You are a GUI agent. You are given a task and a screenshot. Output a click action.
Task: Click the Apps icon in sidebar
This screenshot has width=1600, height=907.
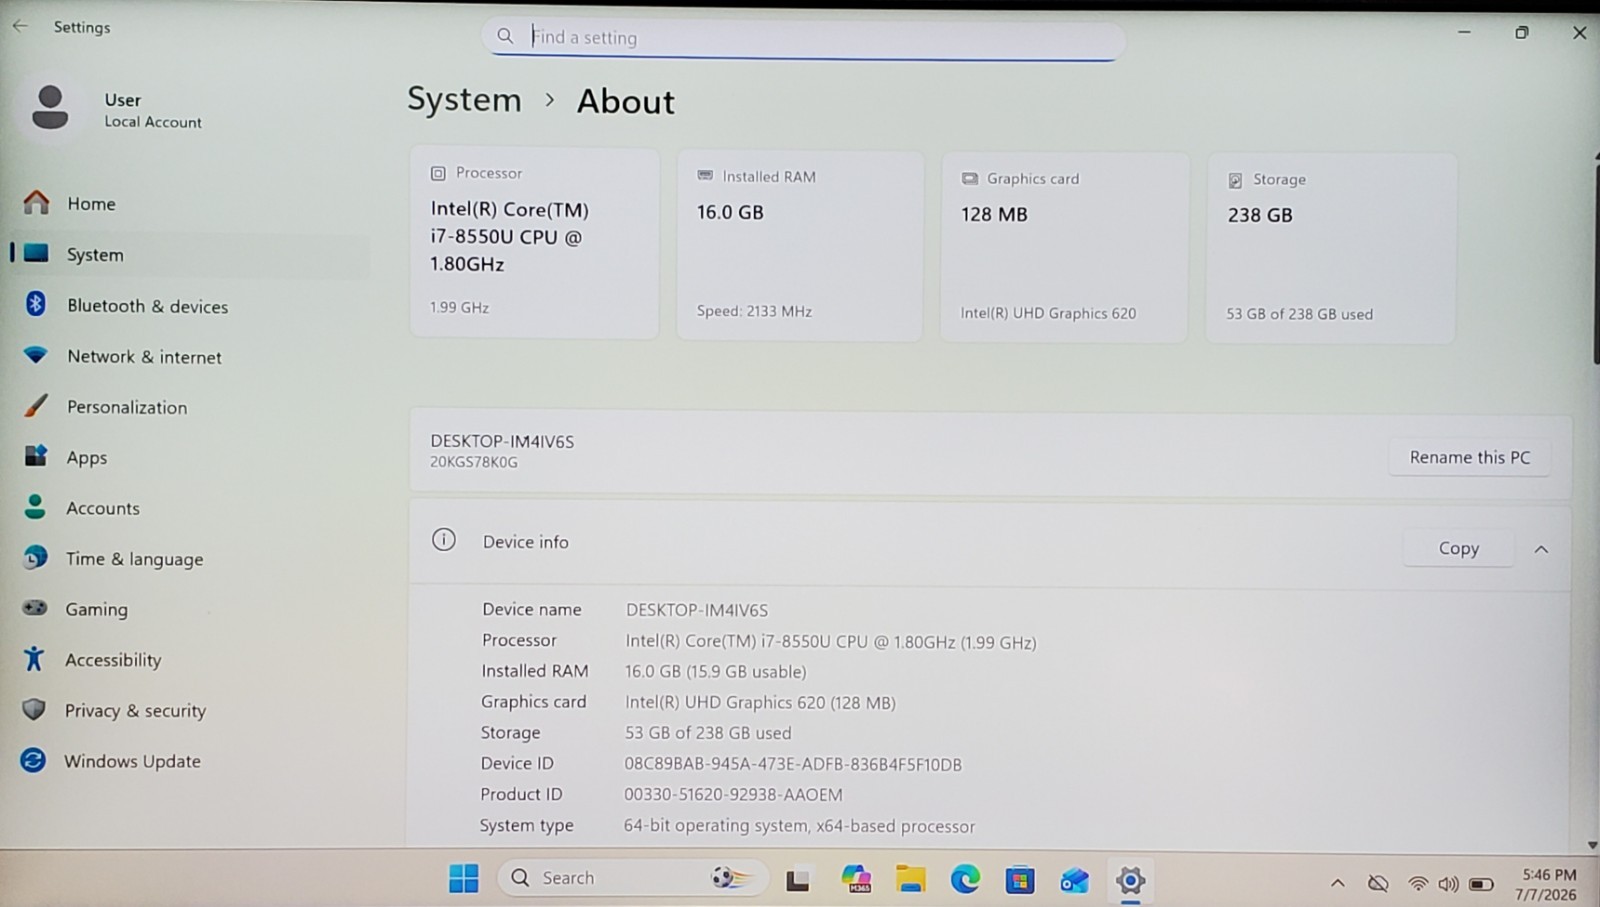pos(35,456)
